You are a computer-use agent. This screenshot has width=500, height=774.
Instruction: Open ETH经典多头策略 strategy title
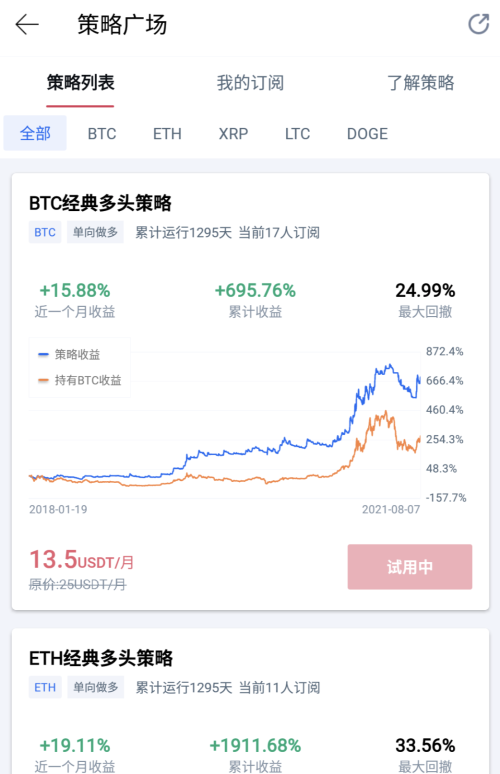101,658
